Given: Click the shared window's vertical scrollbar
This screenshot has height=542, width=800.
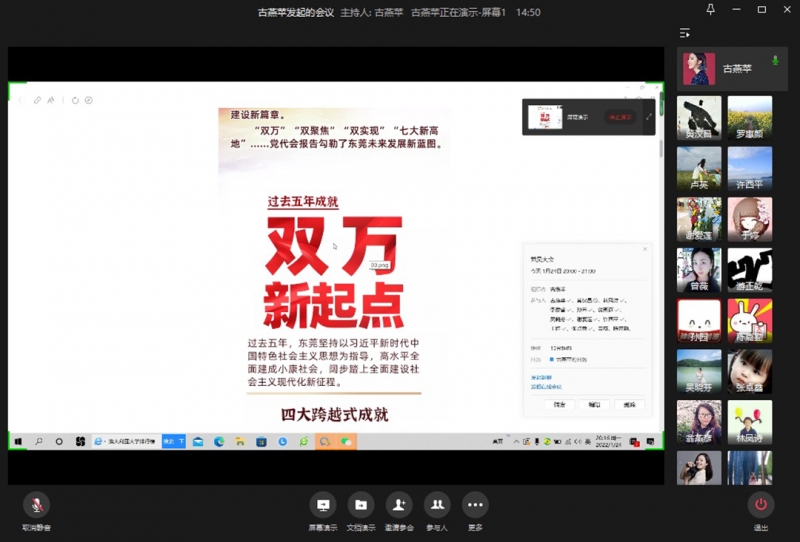Looking at the screenshot, I should pos(661,149).
